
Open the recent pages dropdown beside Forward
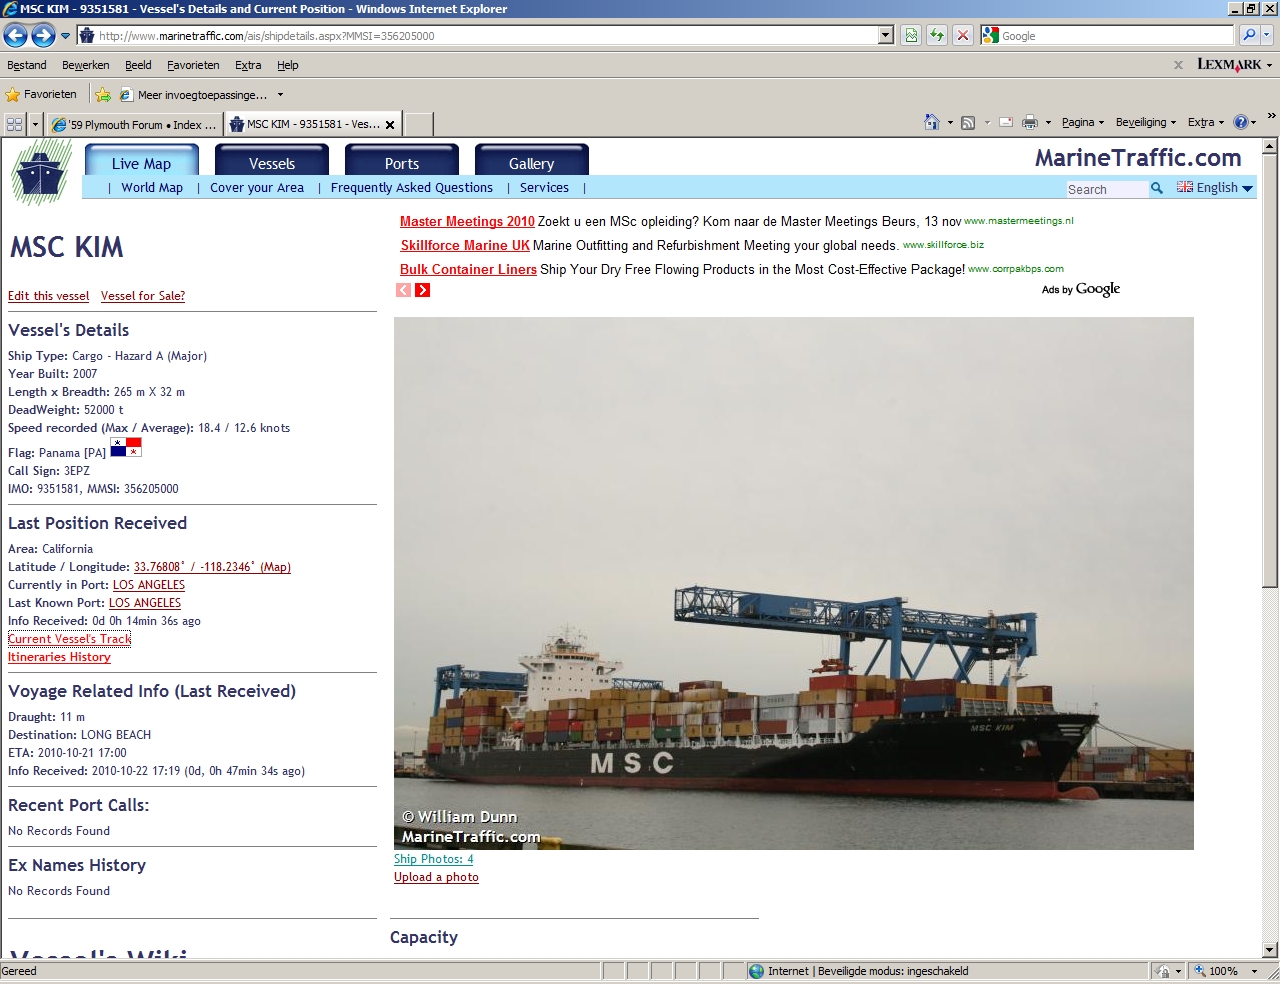click(66, 36)
